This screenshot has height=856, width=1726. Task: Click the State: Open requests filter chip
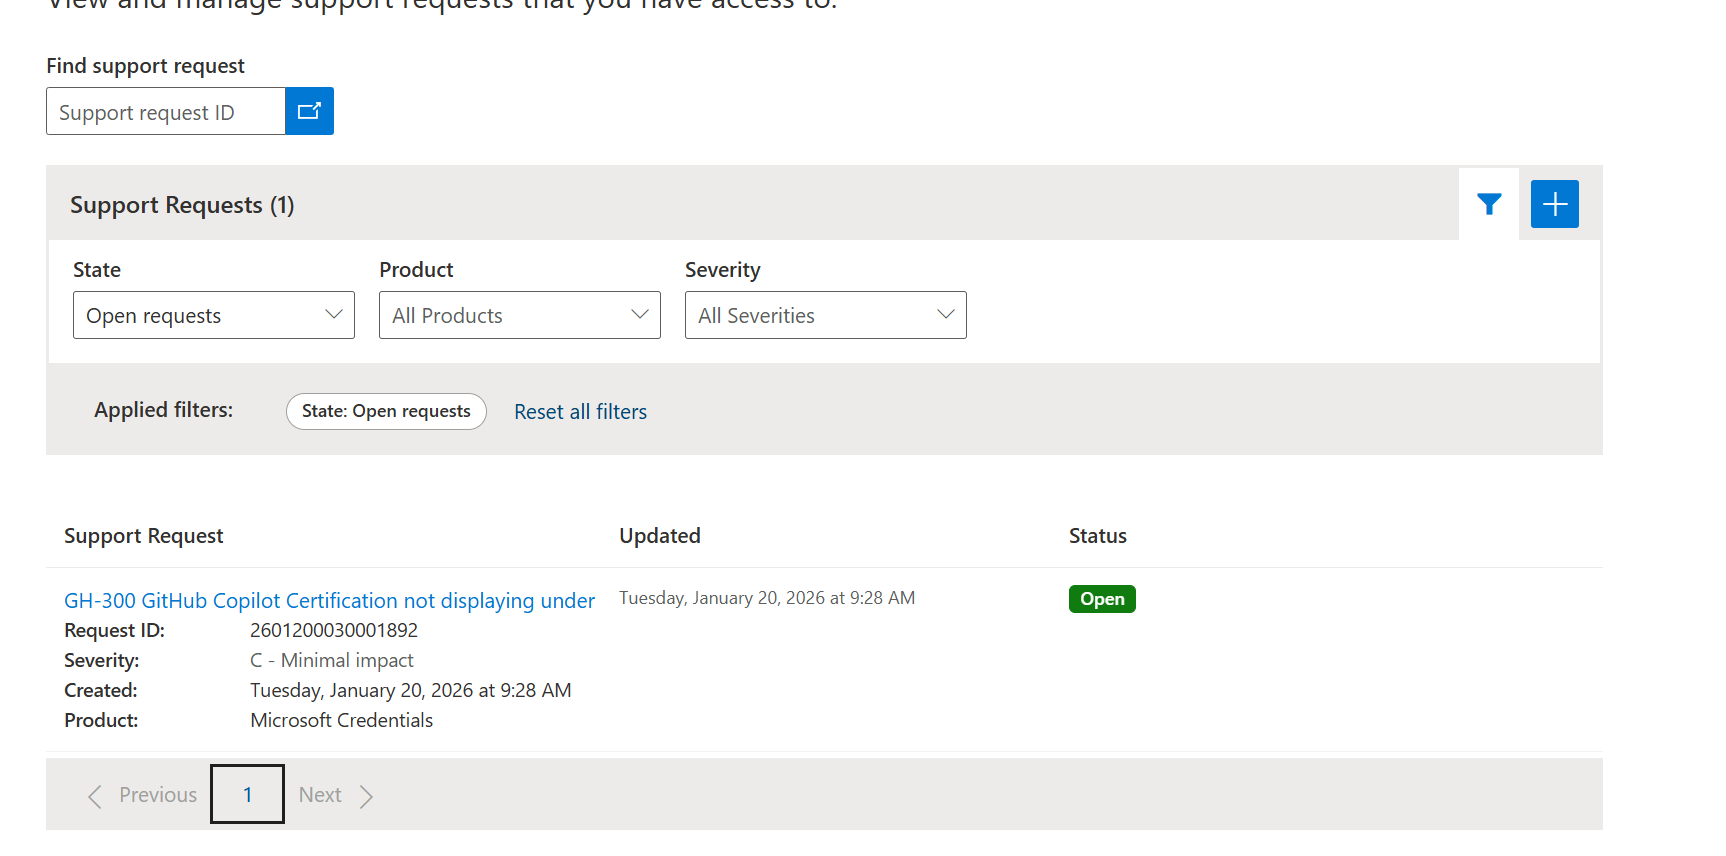[x=386, y=411]
